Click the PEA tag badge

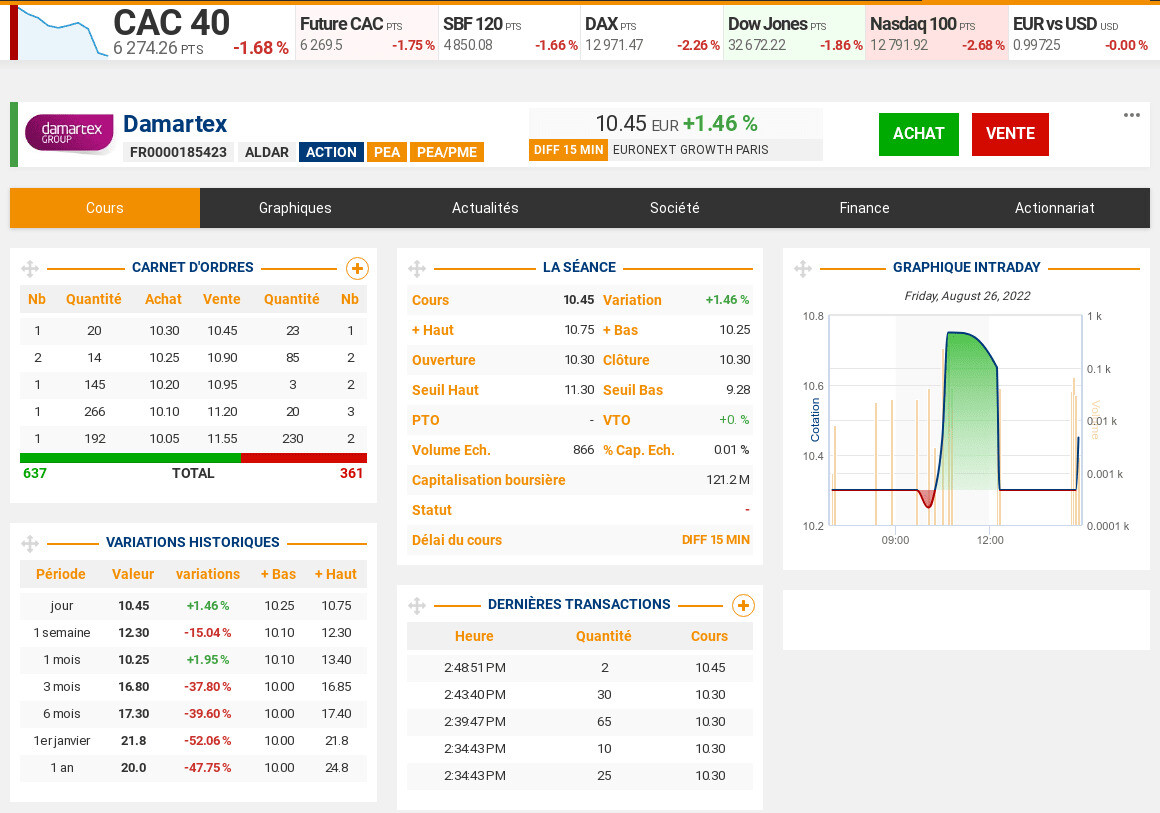(386, 152)
